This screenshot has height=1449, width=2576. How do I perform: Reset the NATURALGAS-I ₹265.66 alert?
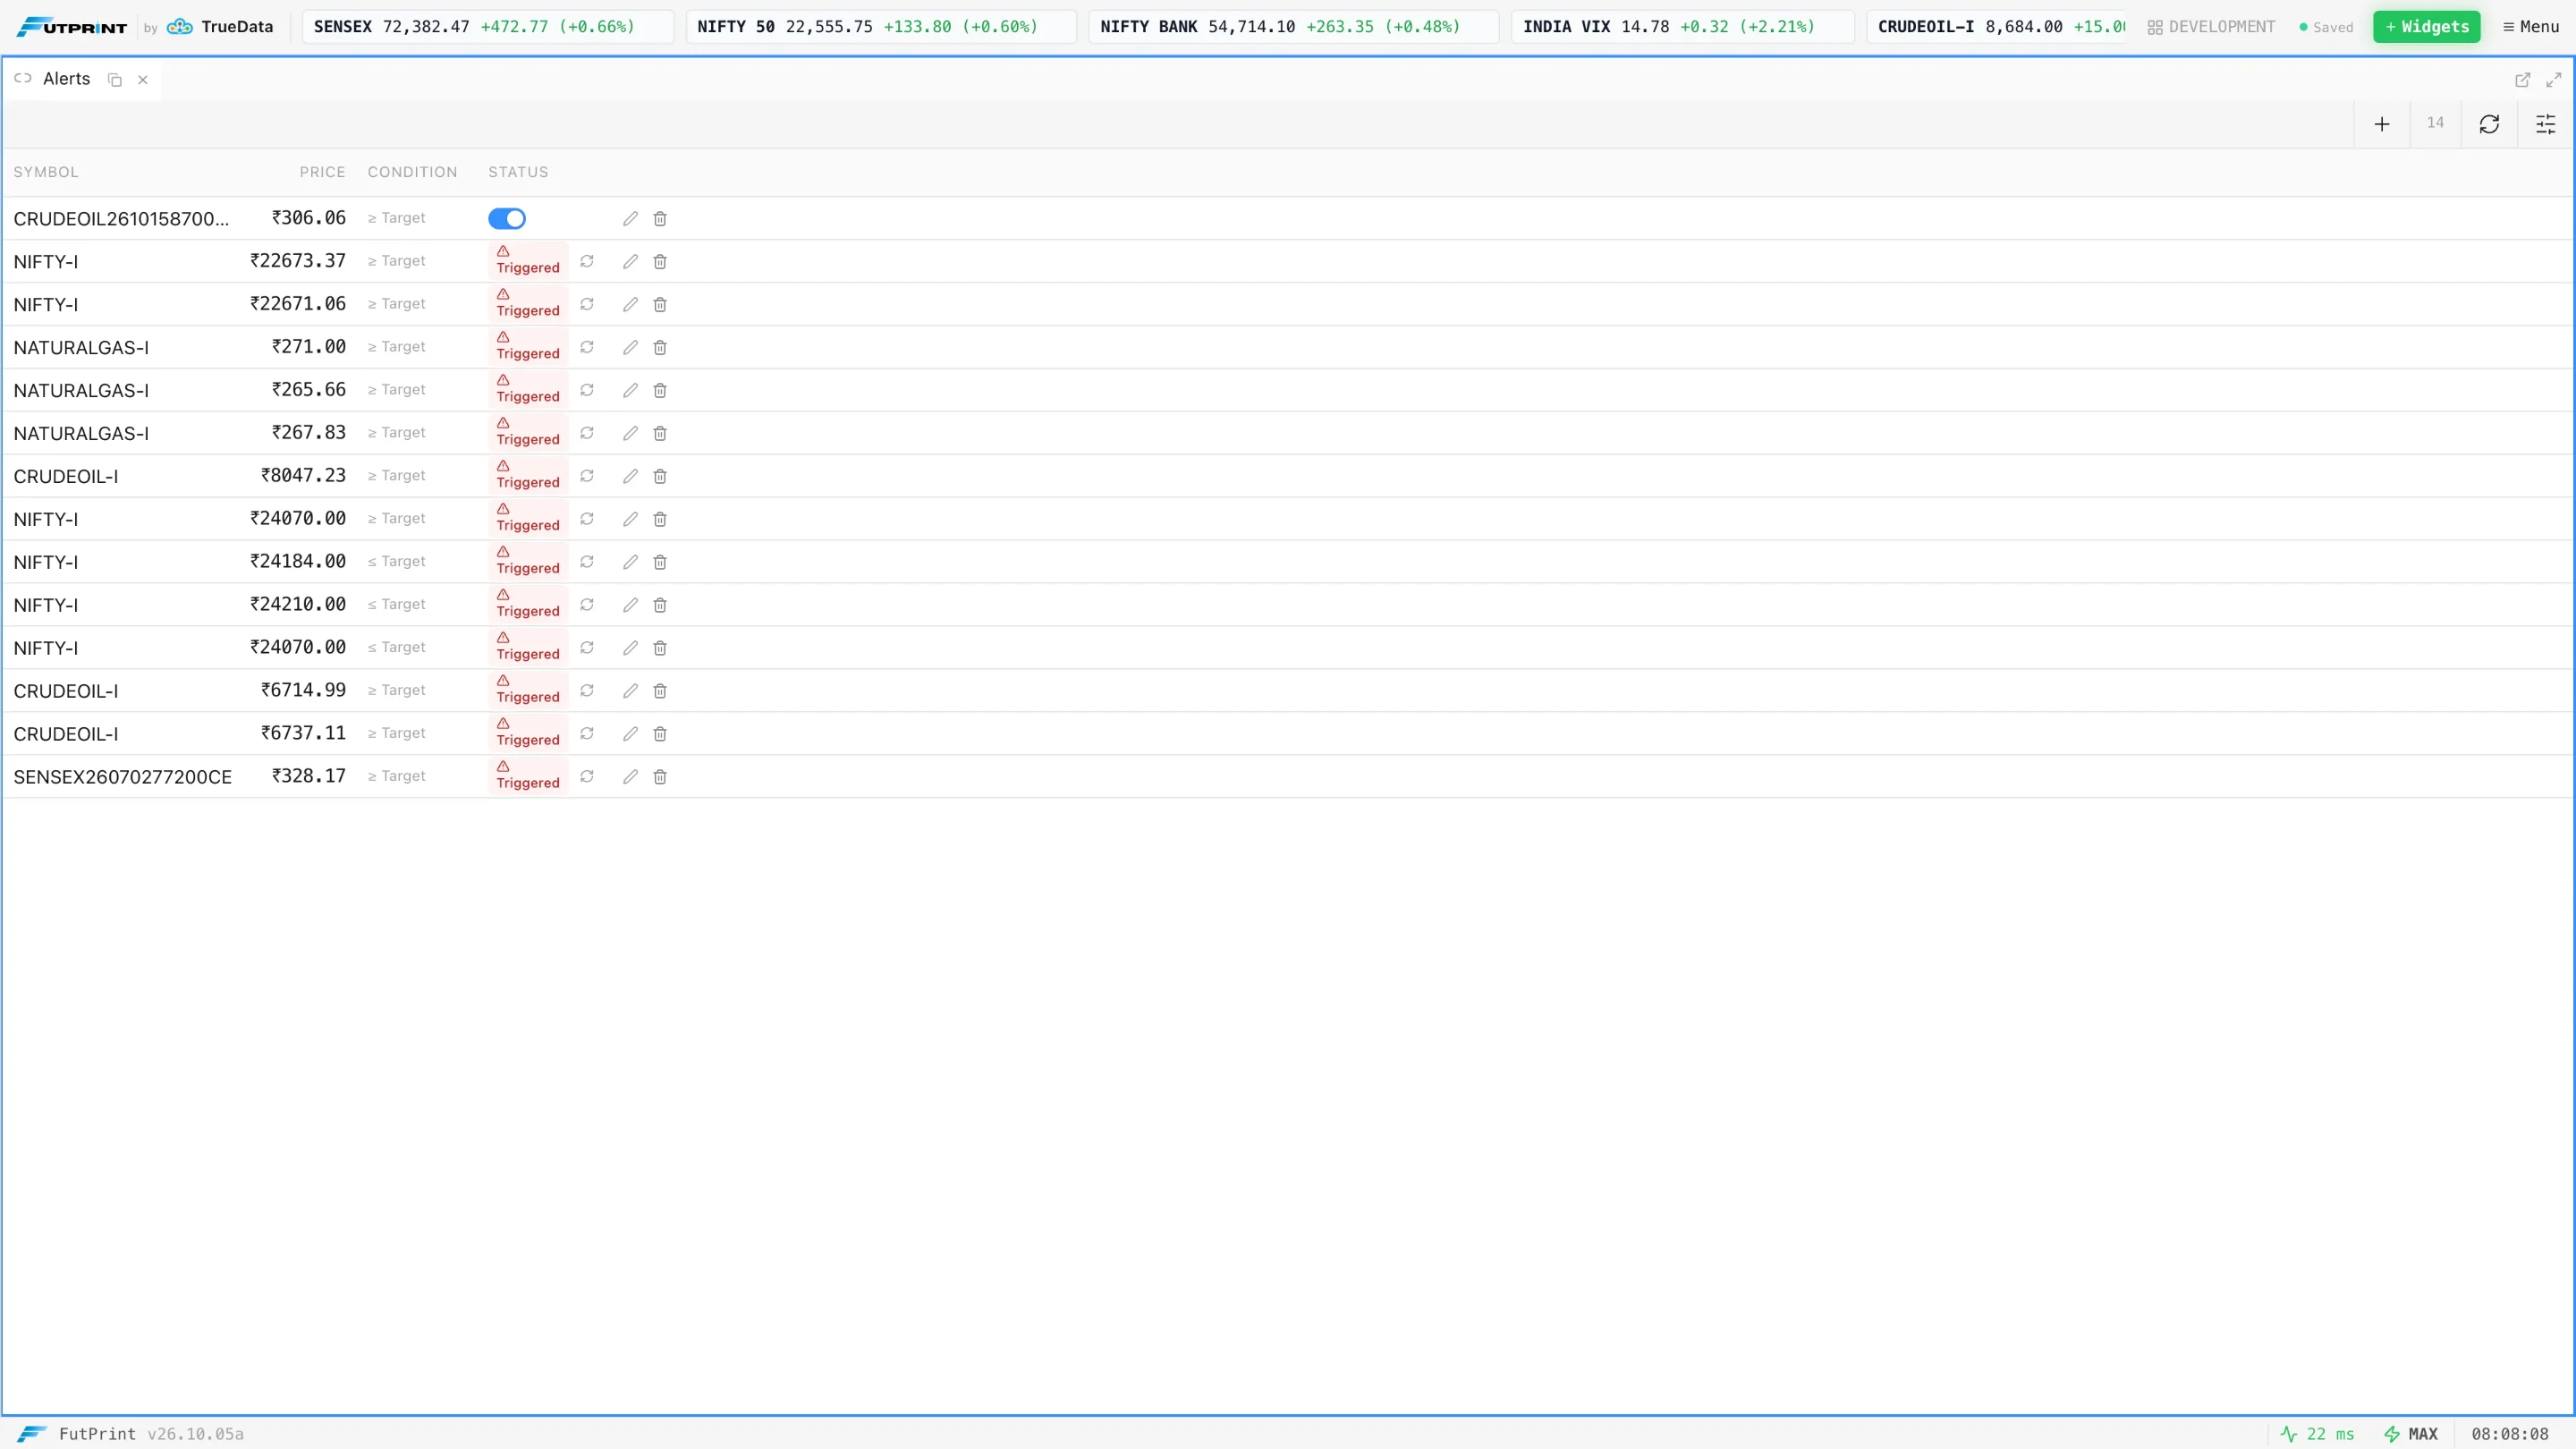point(587,390)
